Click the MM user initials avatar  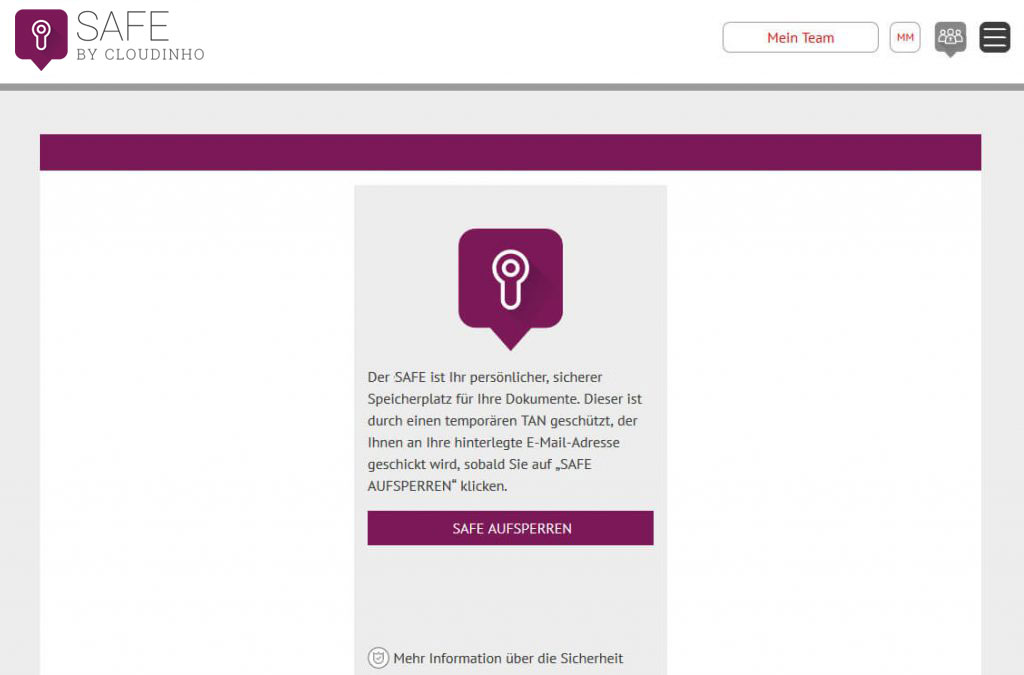coord(904,38)
